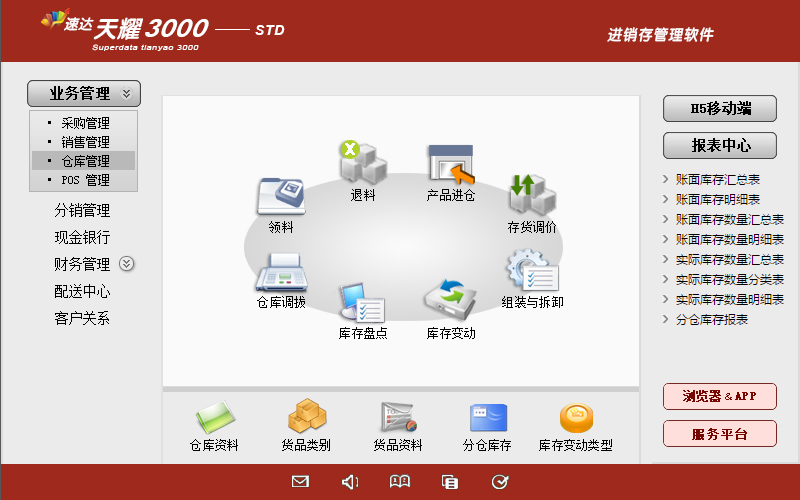Select POS 管理 menu item
Screen dimensions: 800x500
tap(85, 181)
